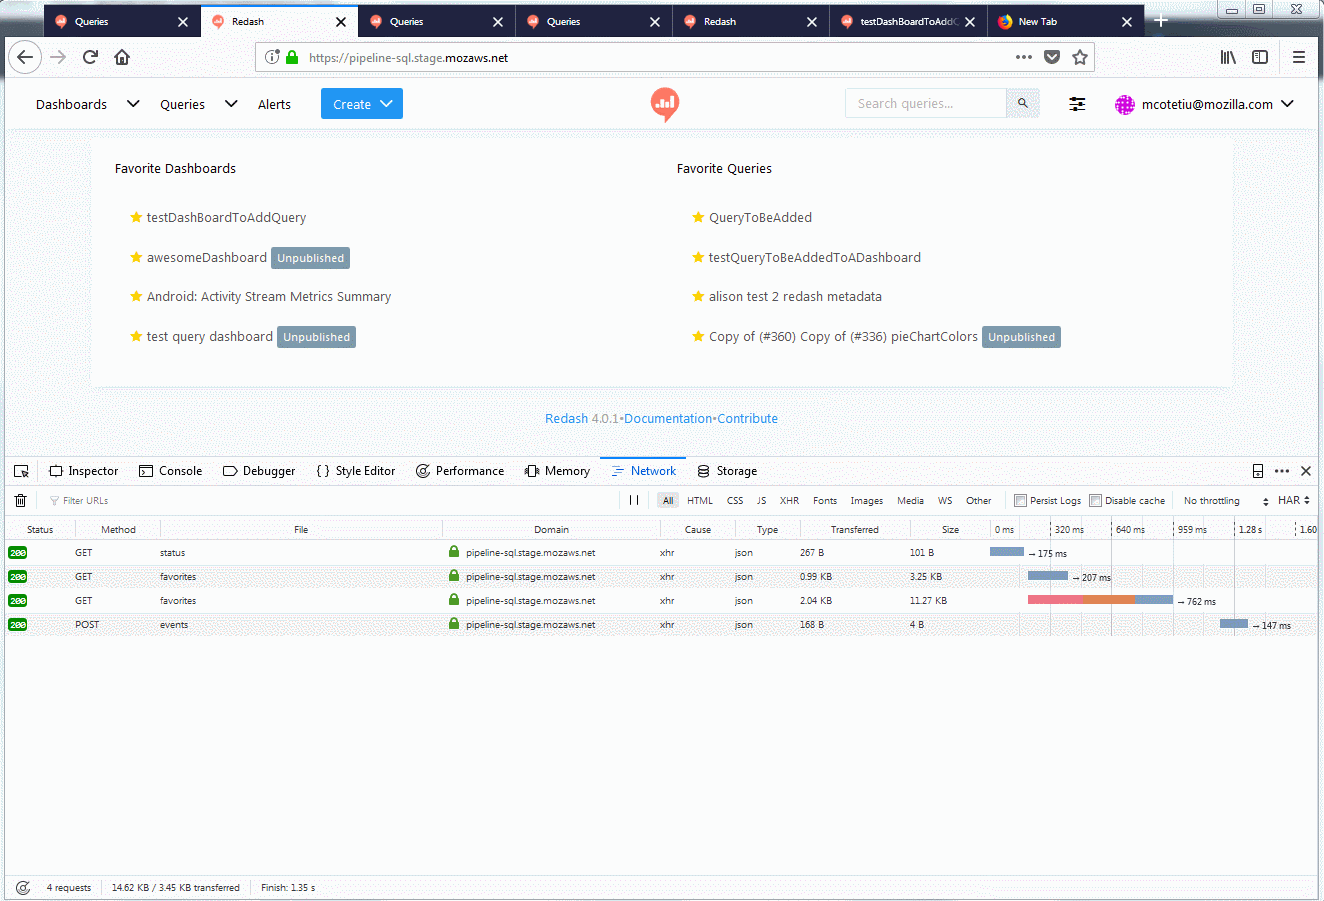Open the Storage panel tab
This screenshot has width=1324, height=901.
pos(727,470)
